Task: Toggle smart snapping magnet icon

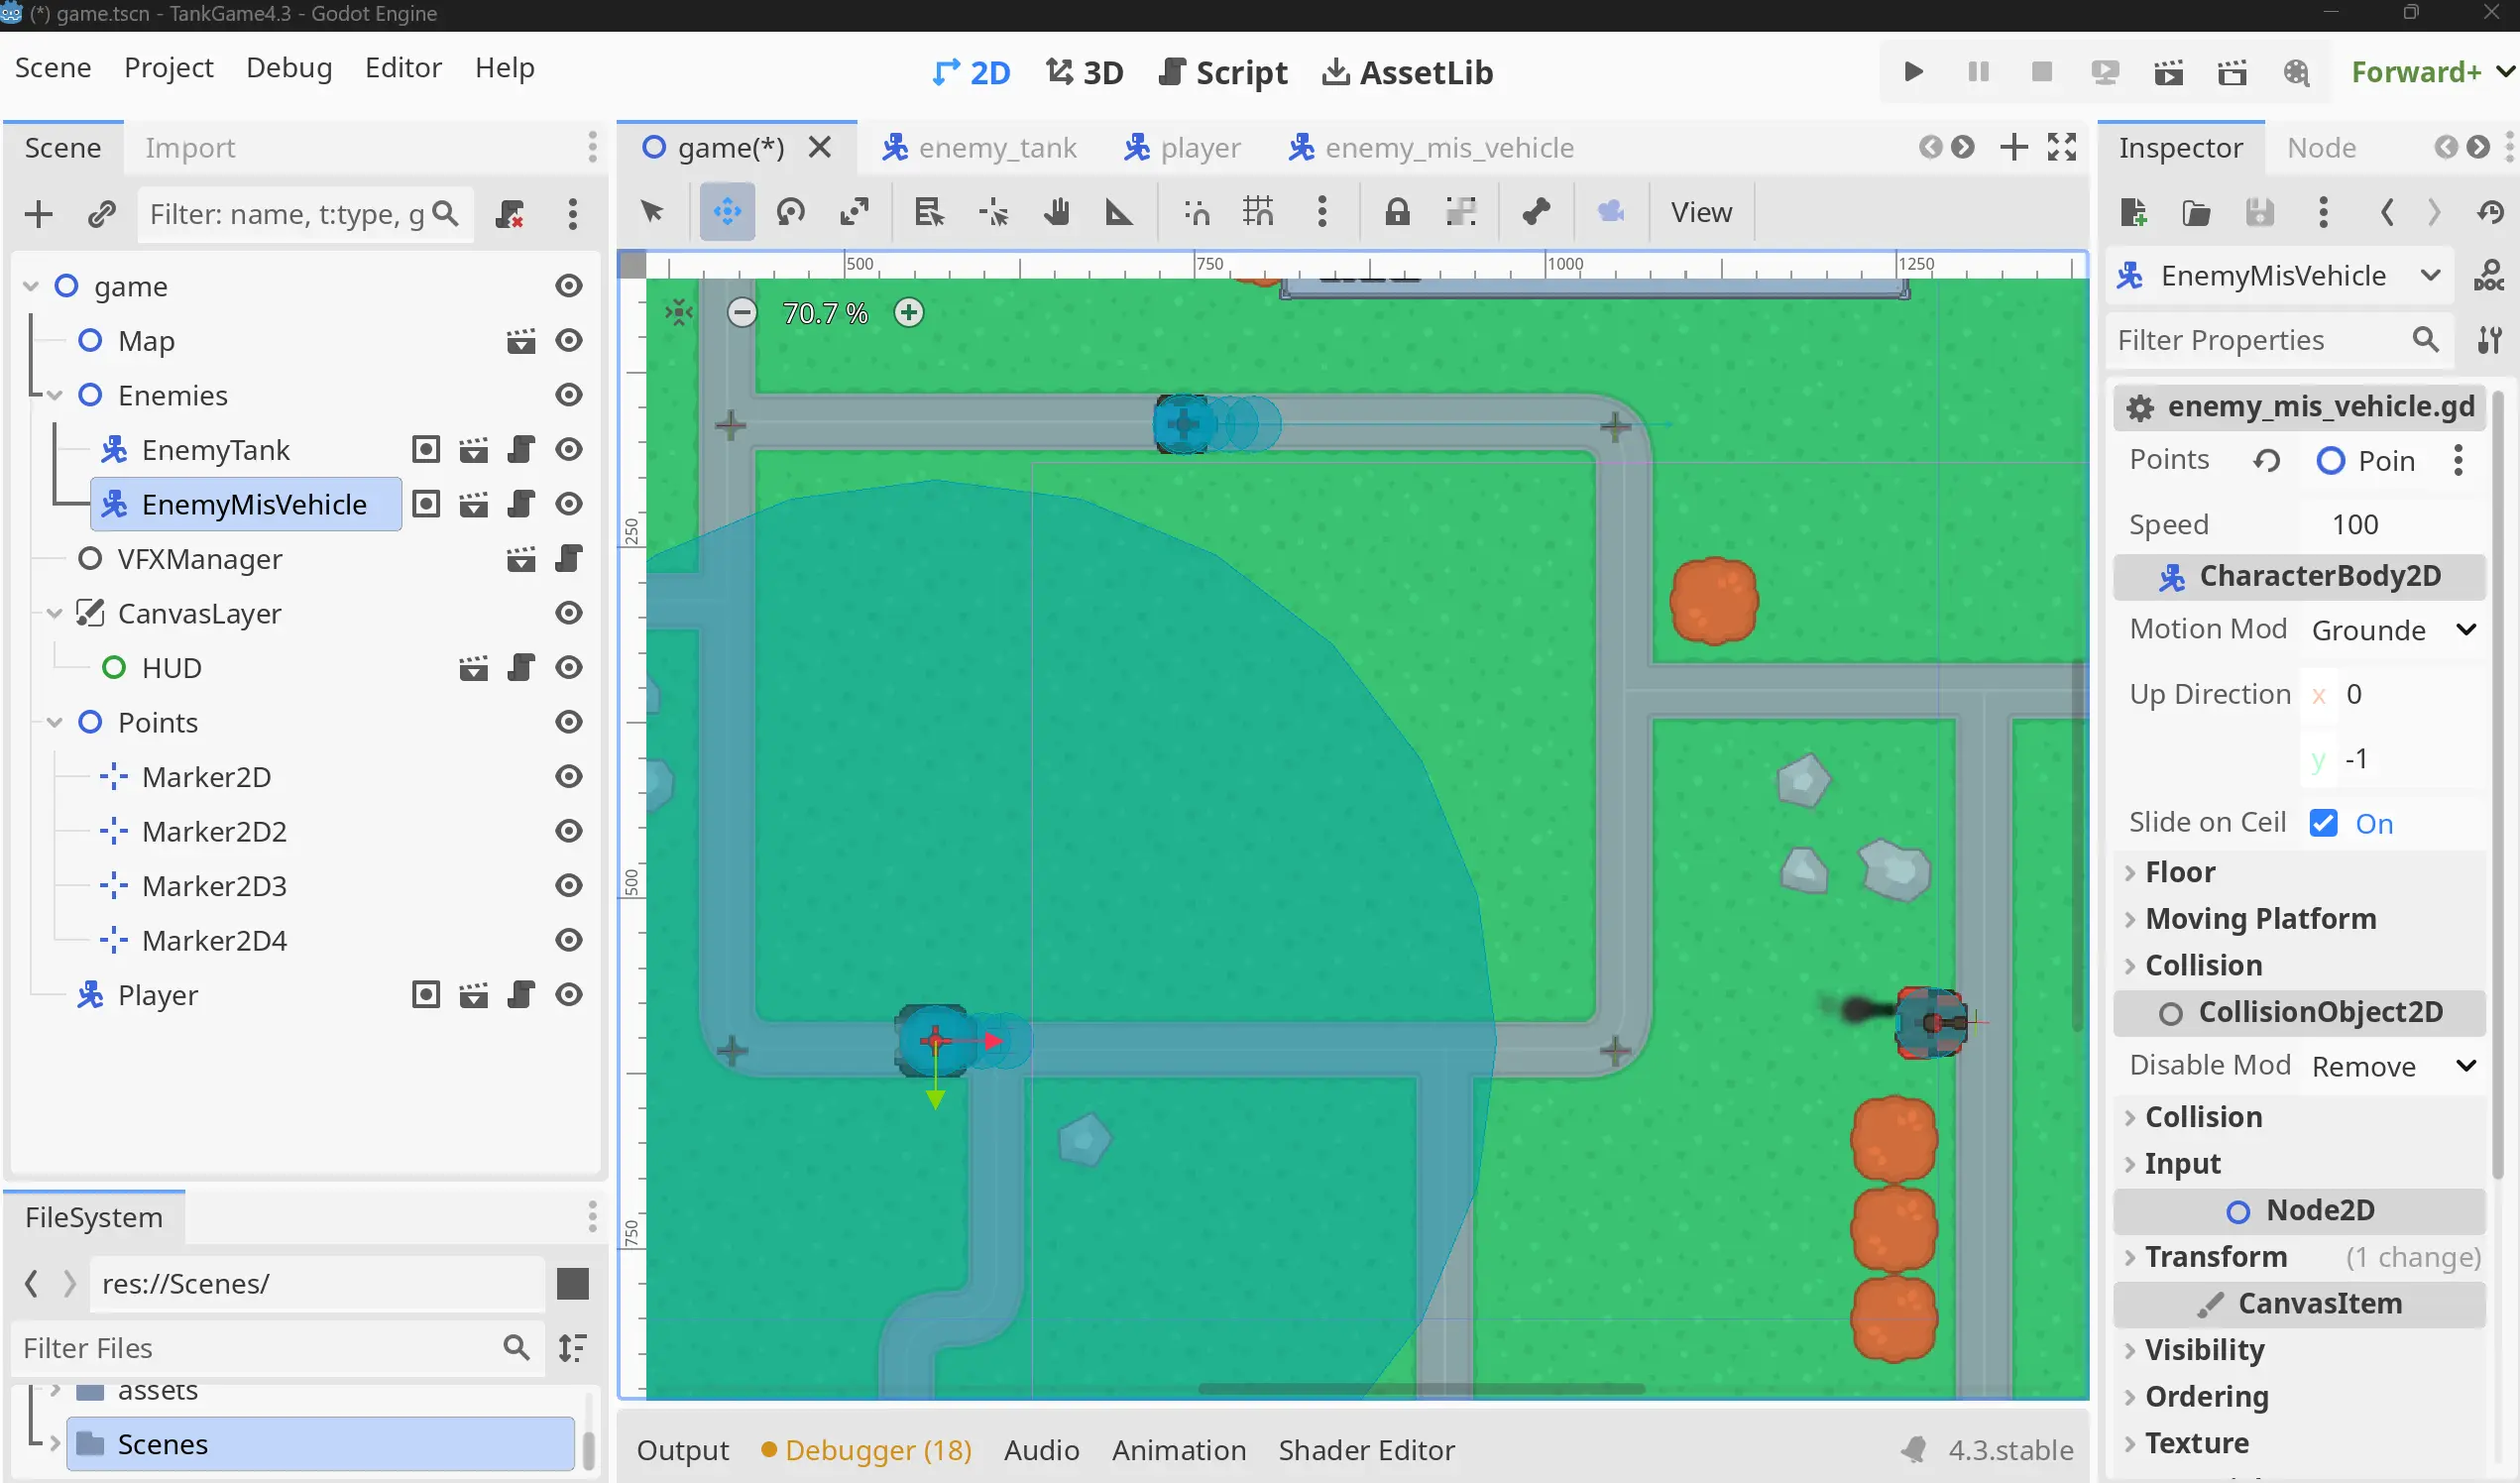Action: click(1196, 212)
